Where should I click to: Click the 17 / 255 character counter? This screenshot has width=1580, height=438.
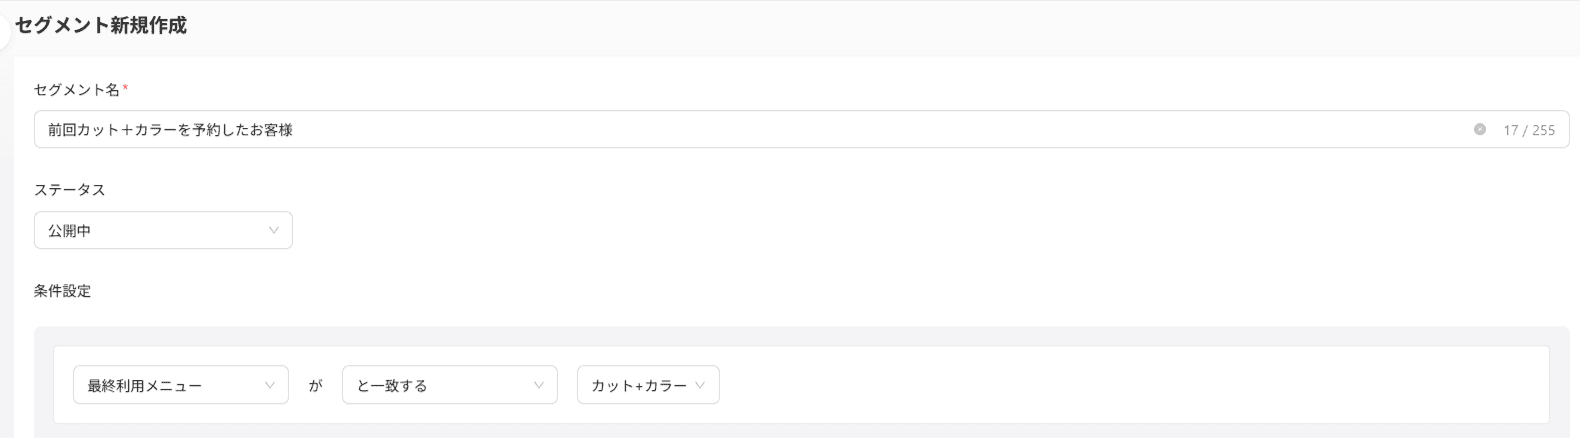tap(1529, 130)
